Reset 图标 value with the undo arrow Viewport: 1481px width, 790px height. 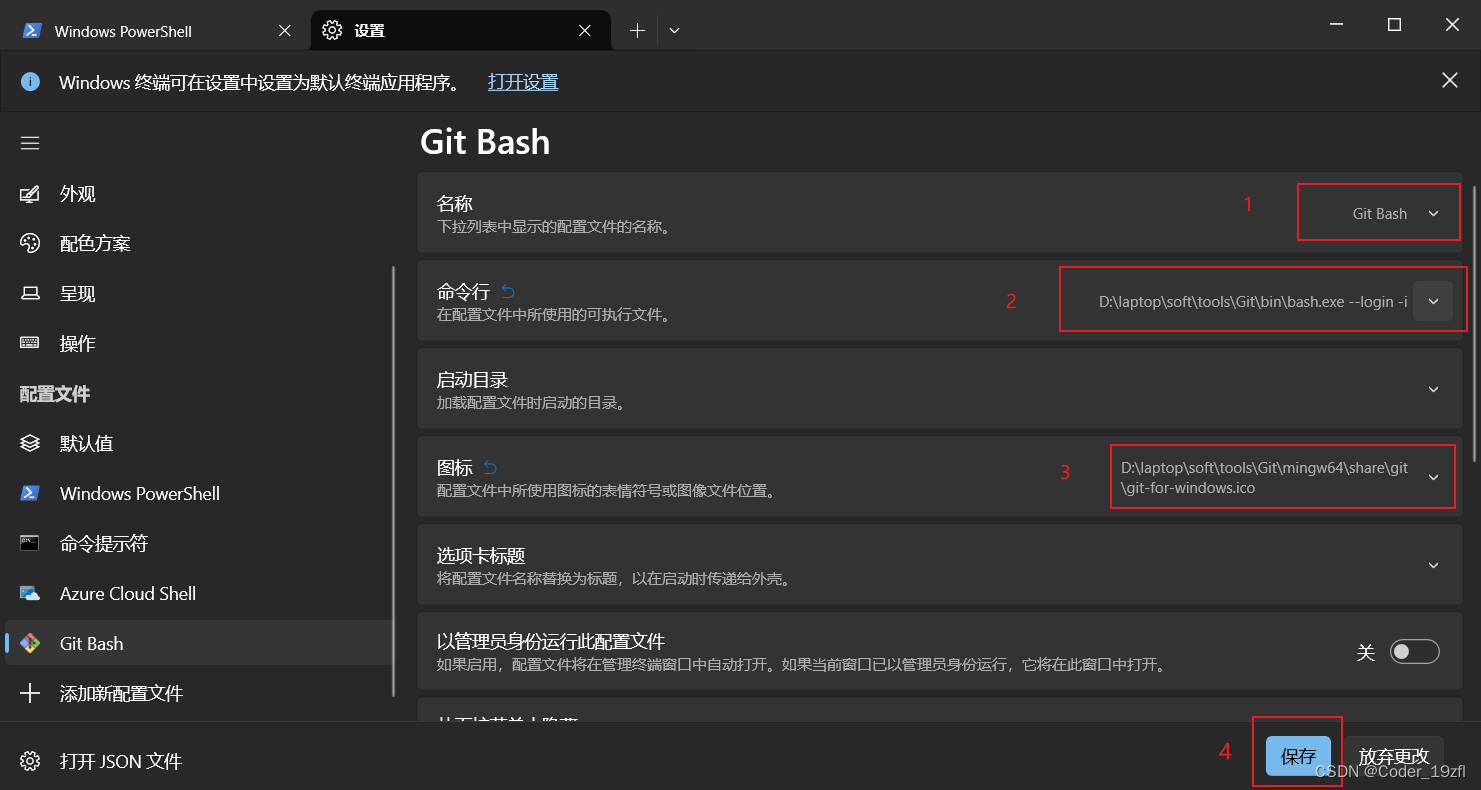pos(491,467)
